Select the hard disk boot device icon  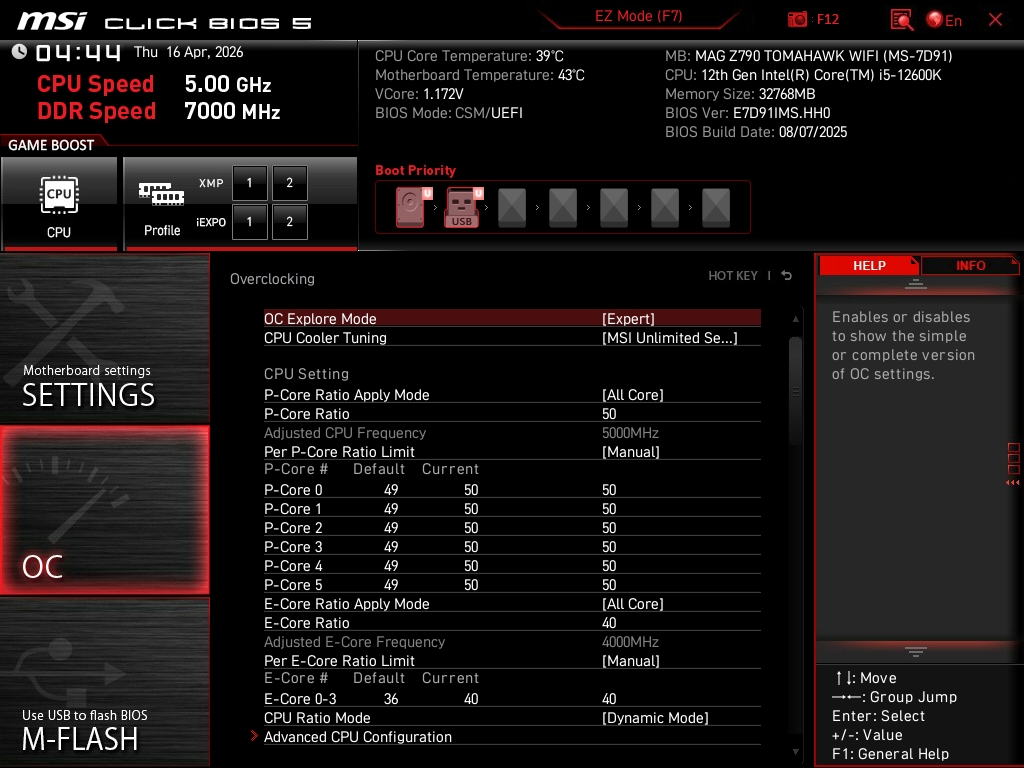point(411,207)
